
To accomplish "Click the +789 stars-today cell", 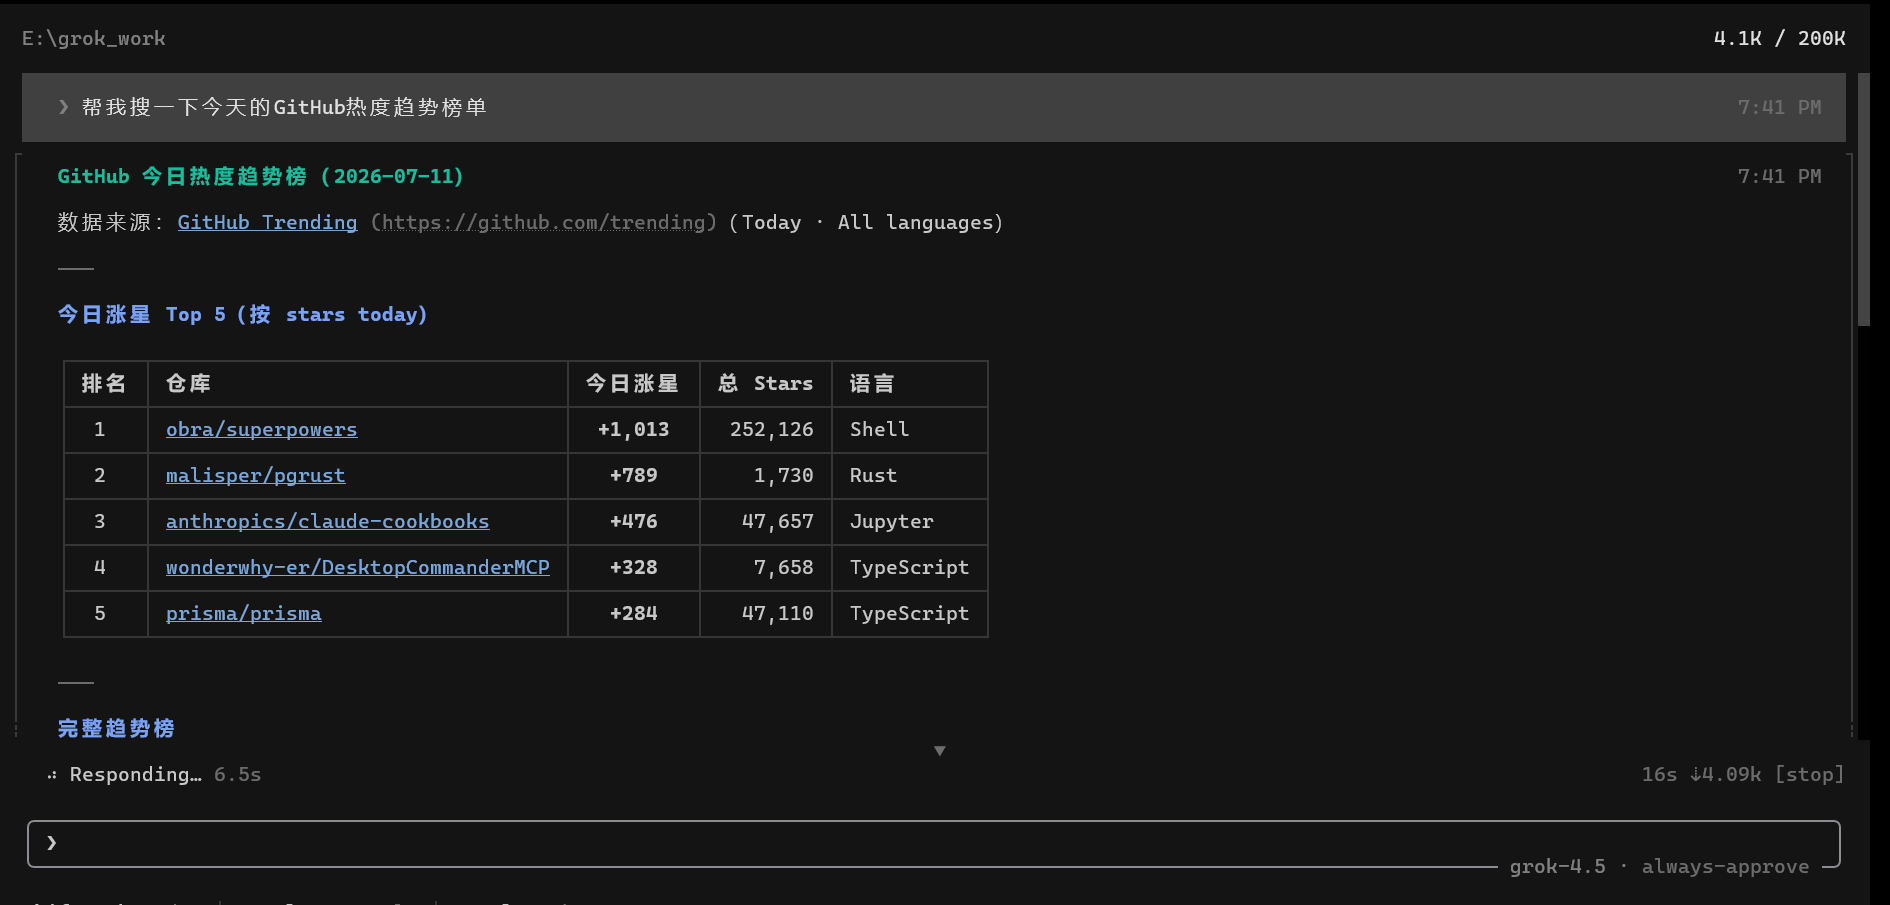I will [x=634, y=475].
